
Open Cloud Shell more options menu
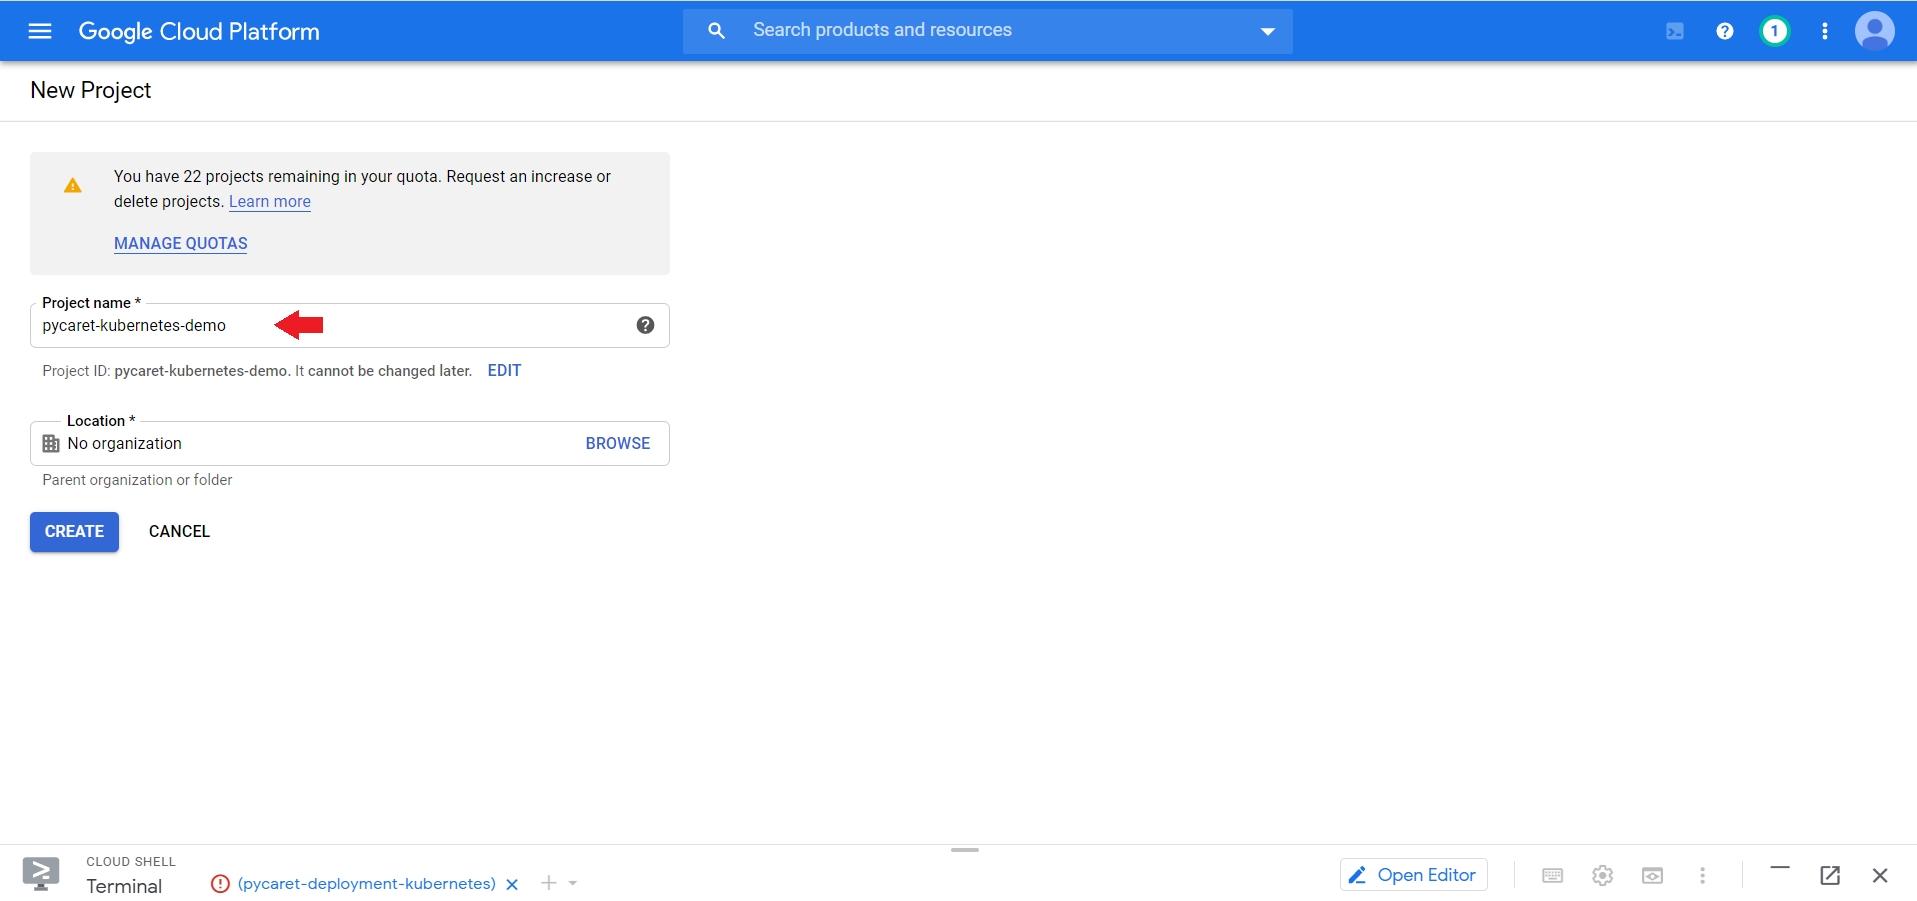1702,876
